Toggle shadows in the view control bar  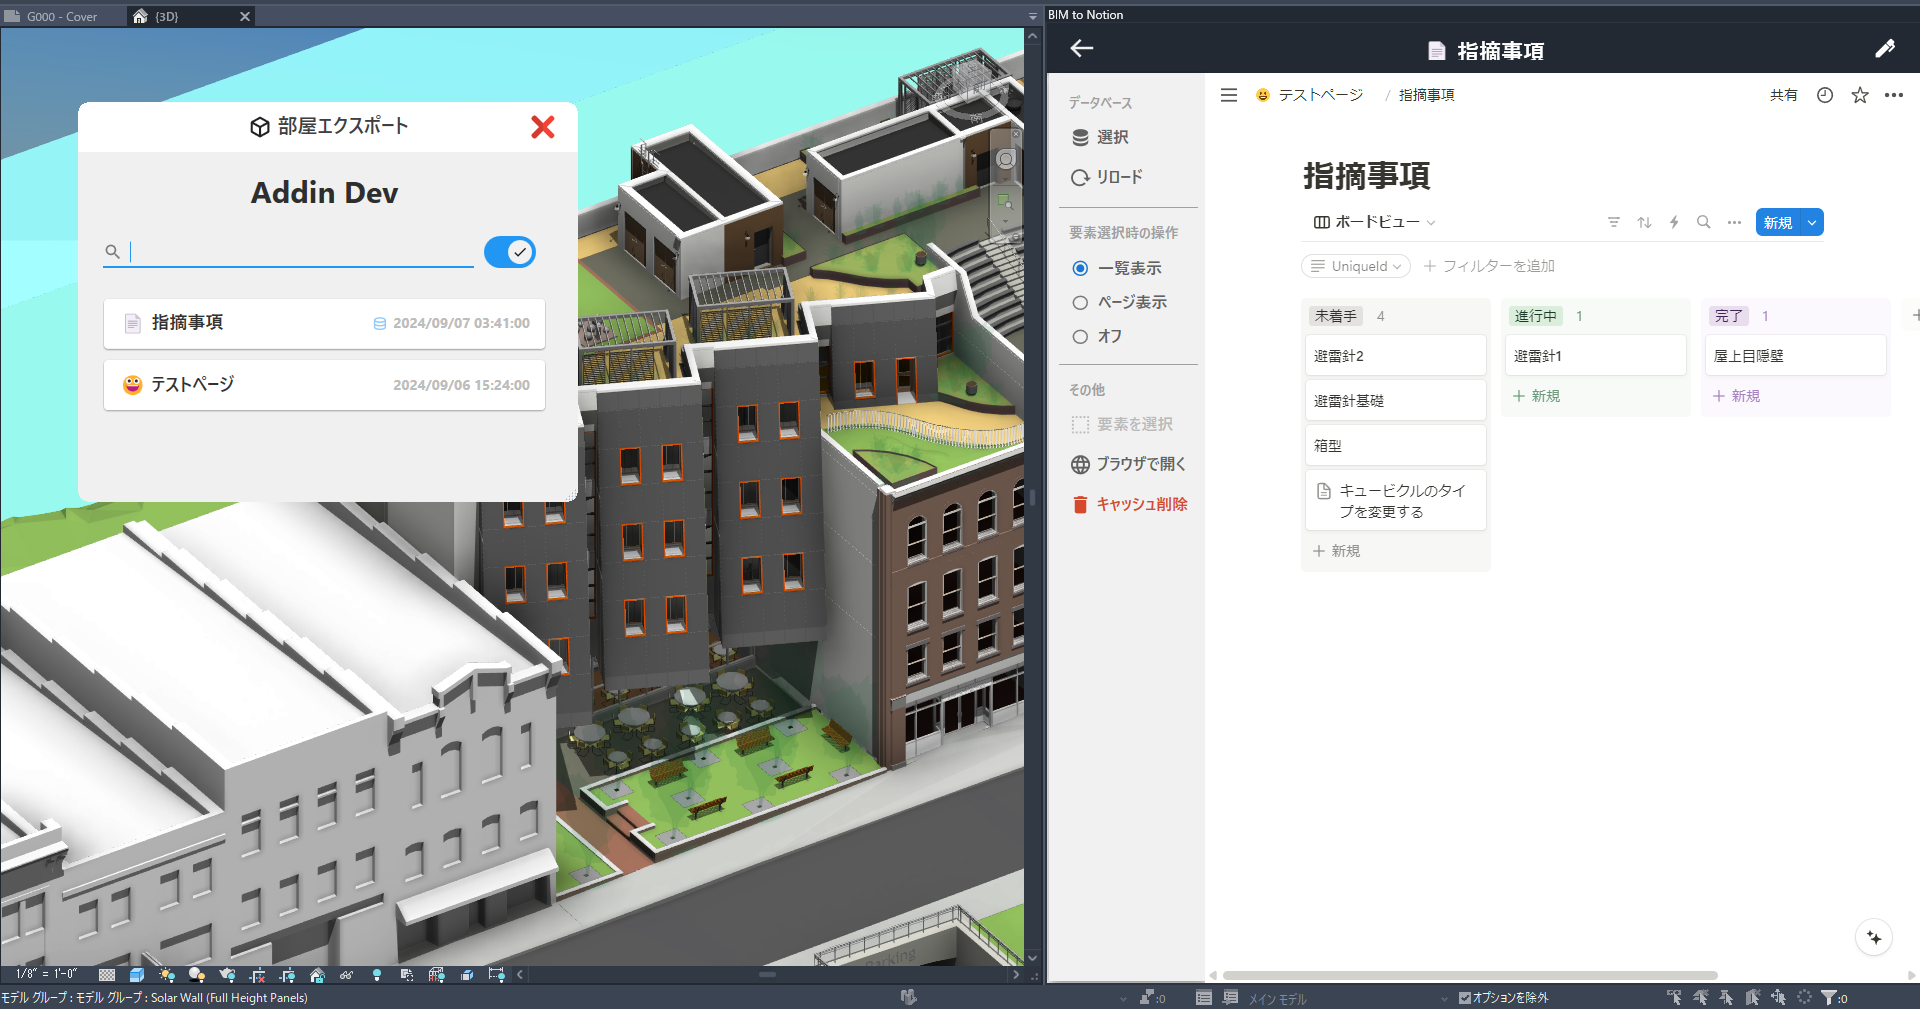coord(197,975)
